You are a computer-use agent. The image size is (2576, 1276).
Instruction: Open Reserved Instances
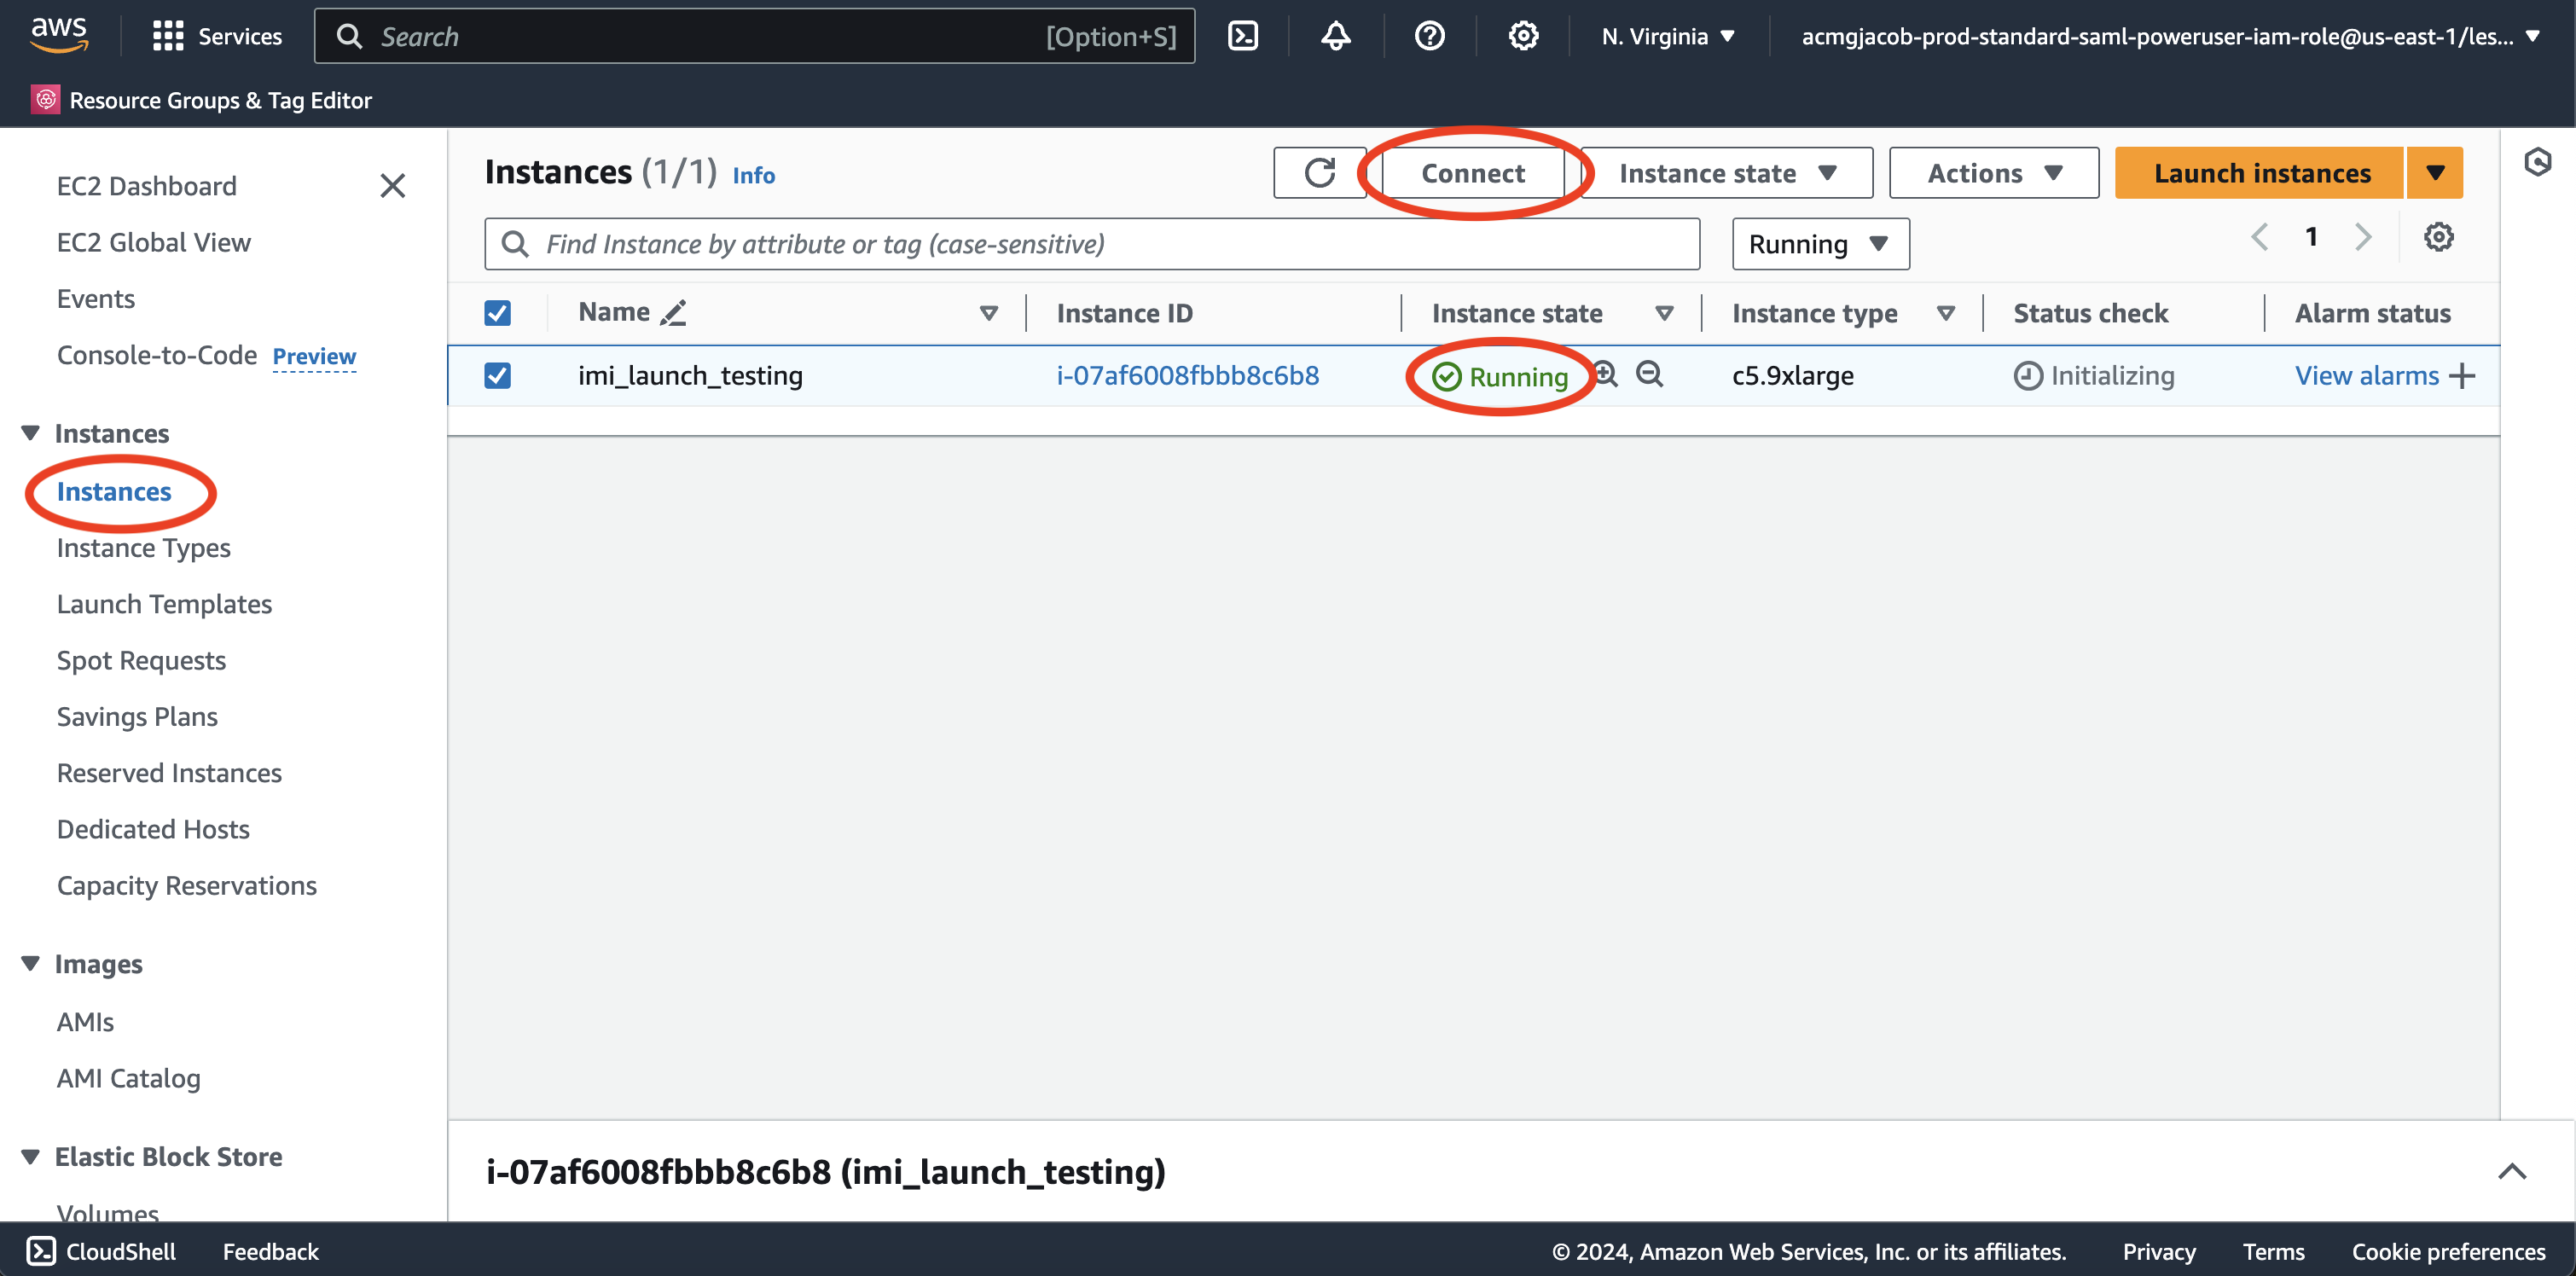pyautogui.click(x=169, y=773)
